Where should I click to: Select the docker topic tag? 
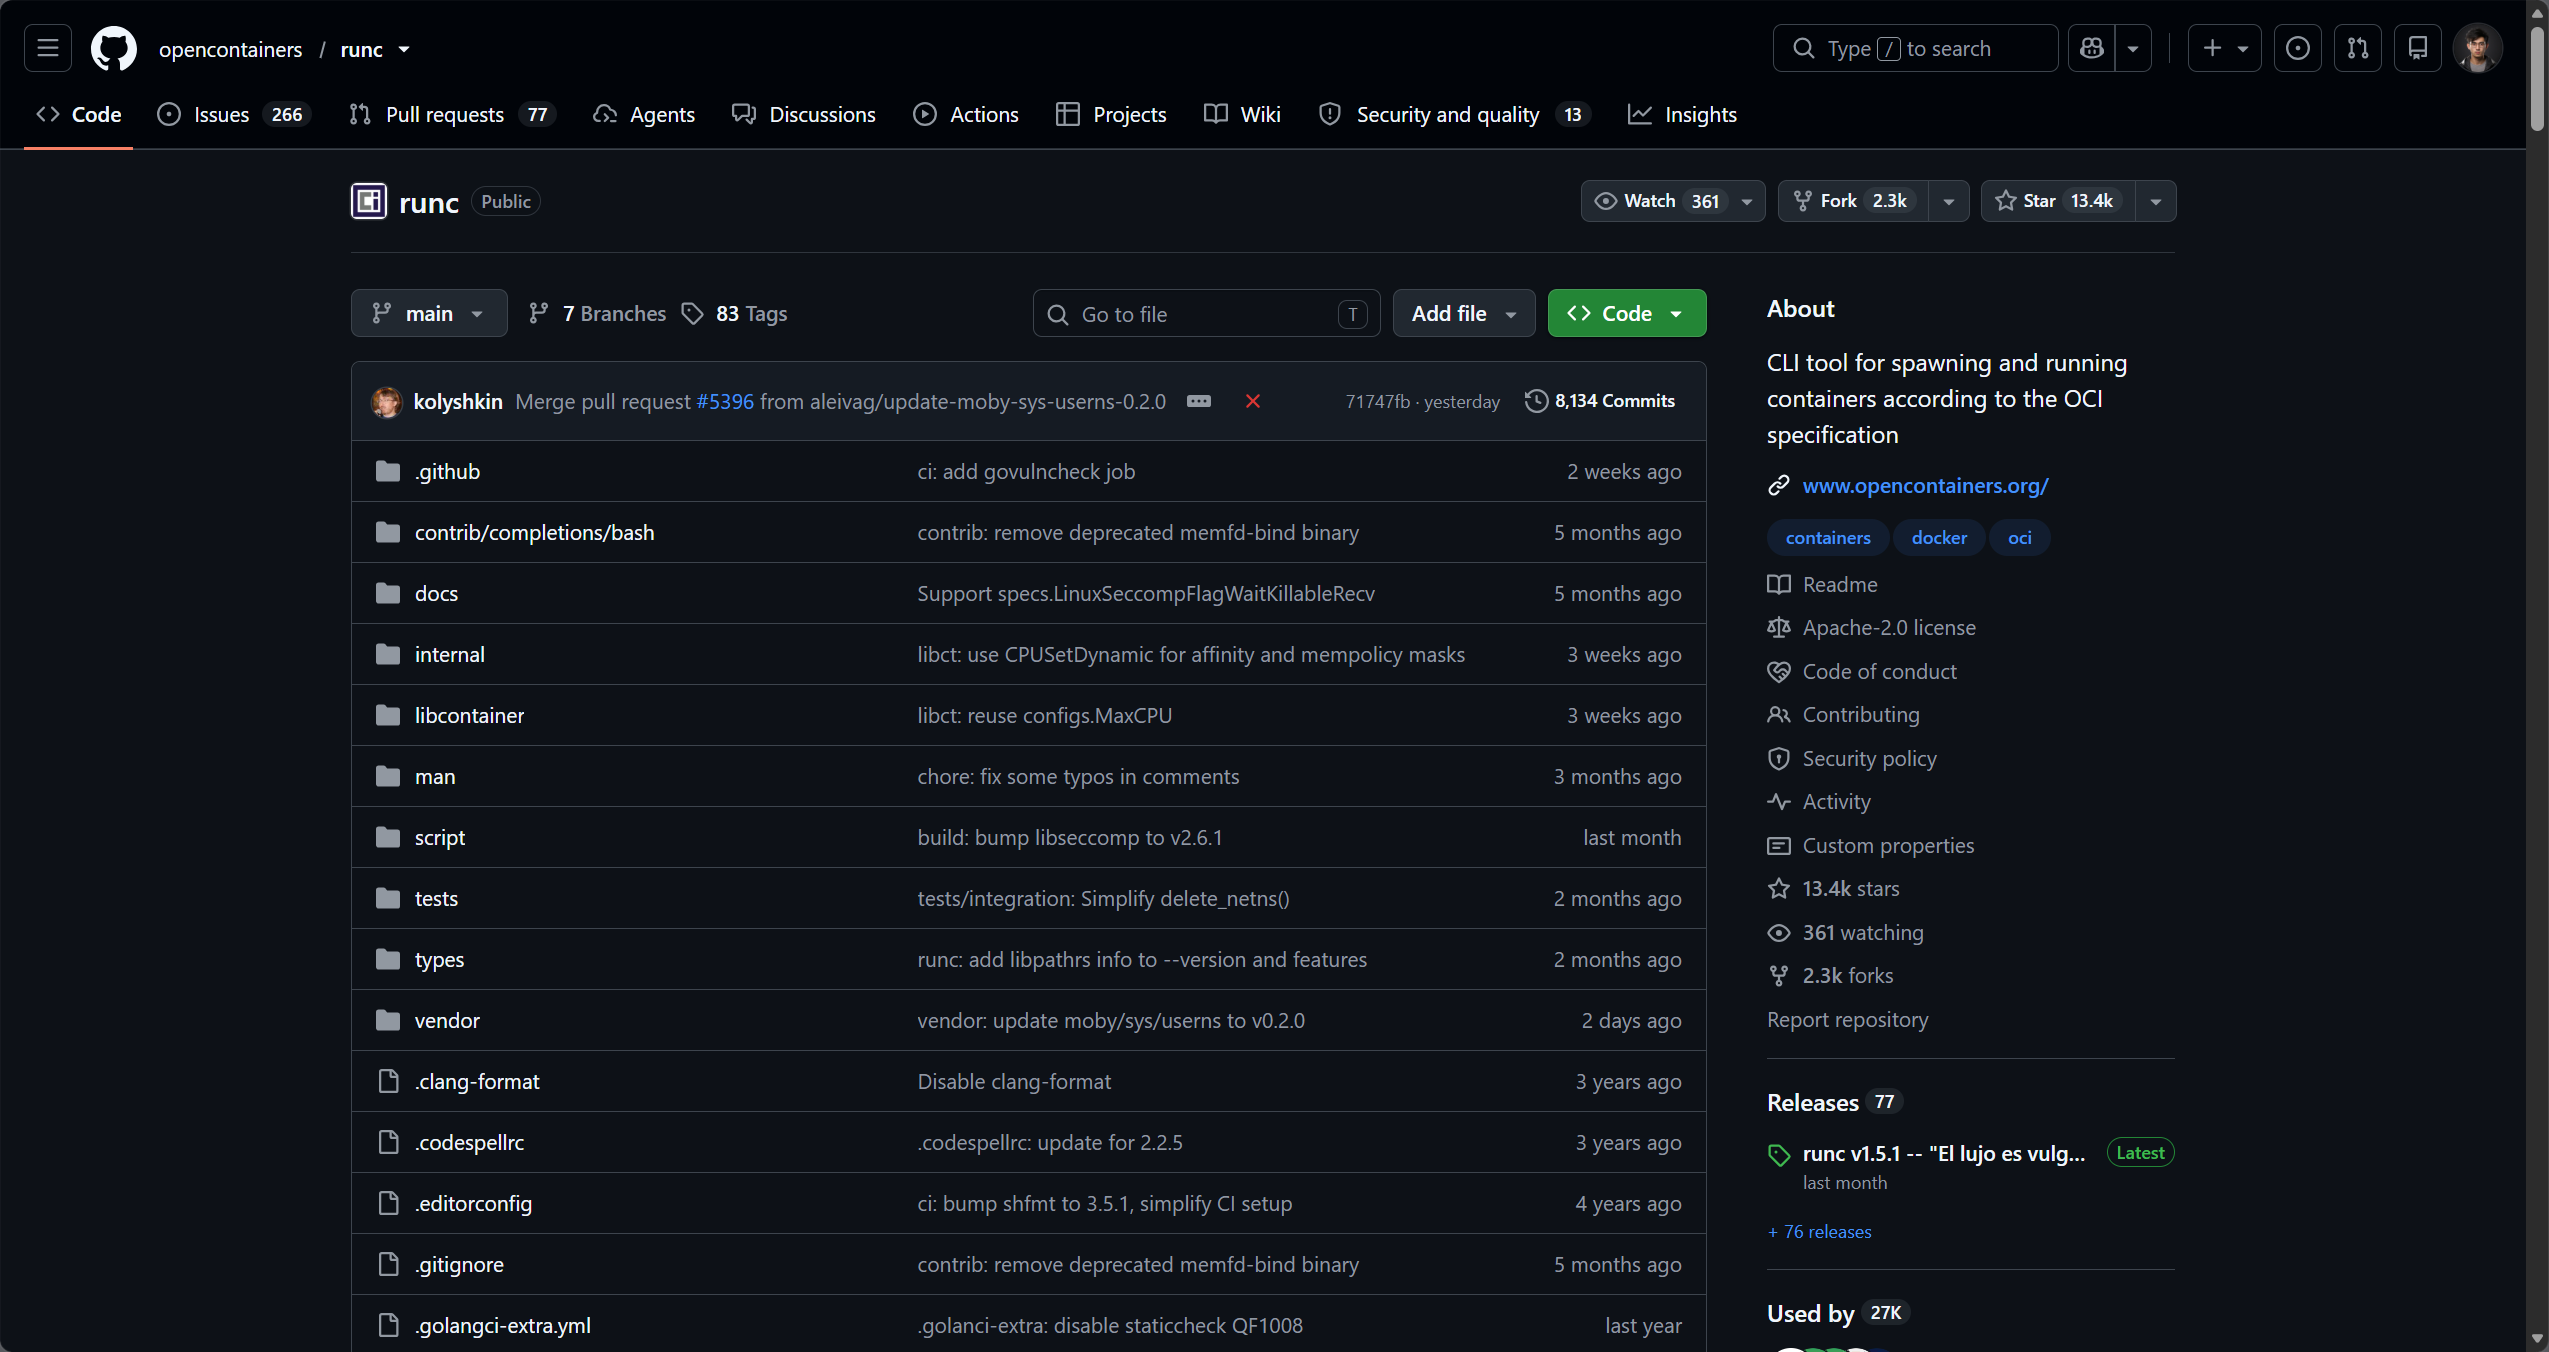[1939, 538]
